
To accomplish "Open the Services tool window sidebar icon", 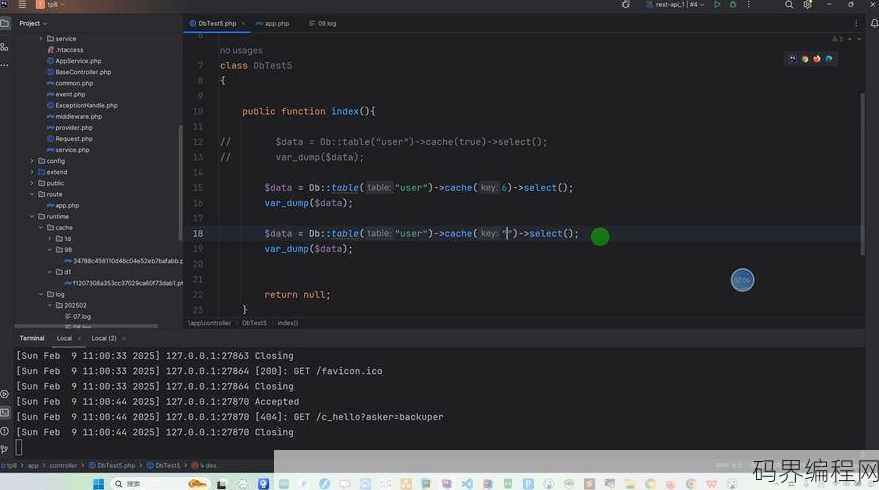I will (4, 394).
